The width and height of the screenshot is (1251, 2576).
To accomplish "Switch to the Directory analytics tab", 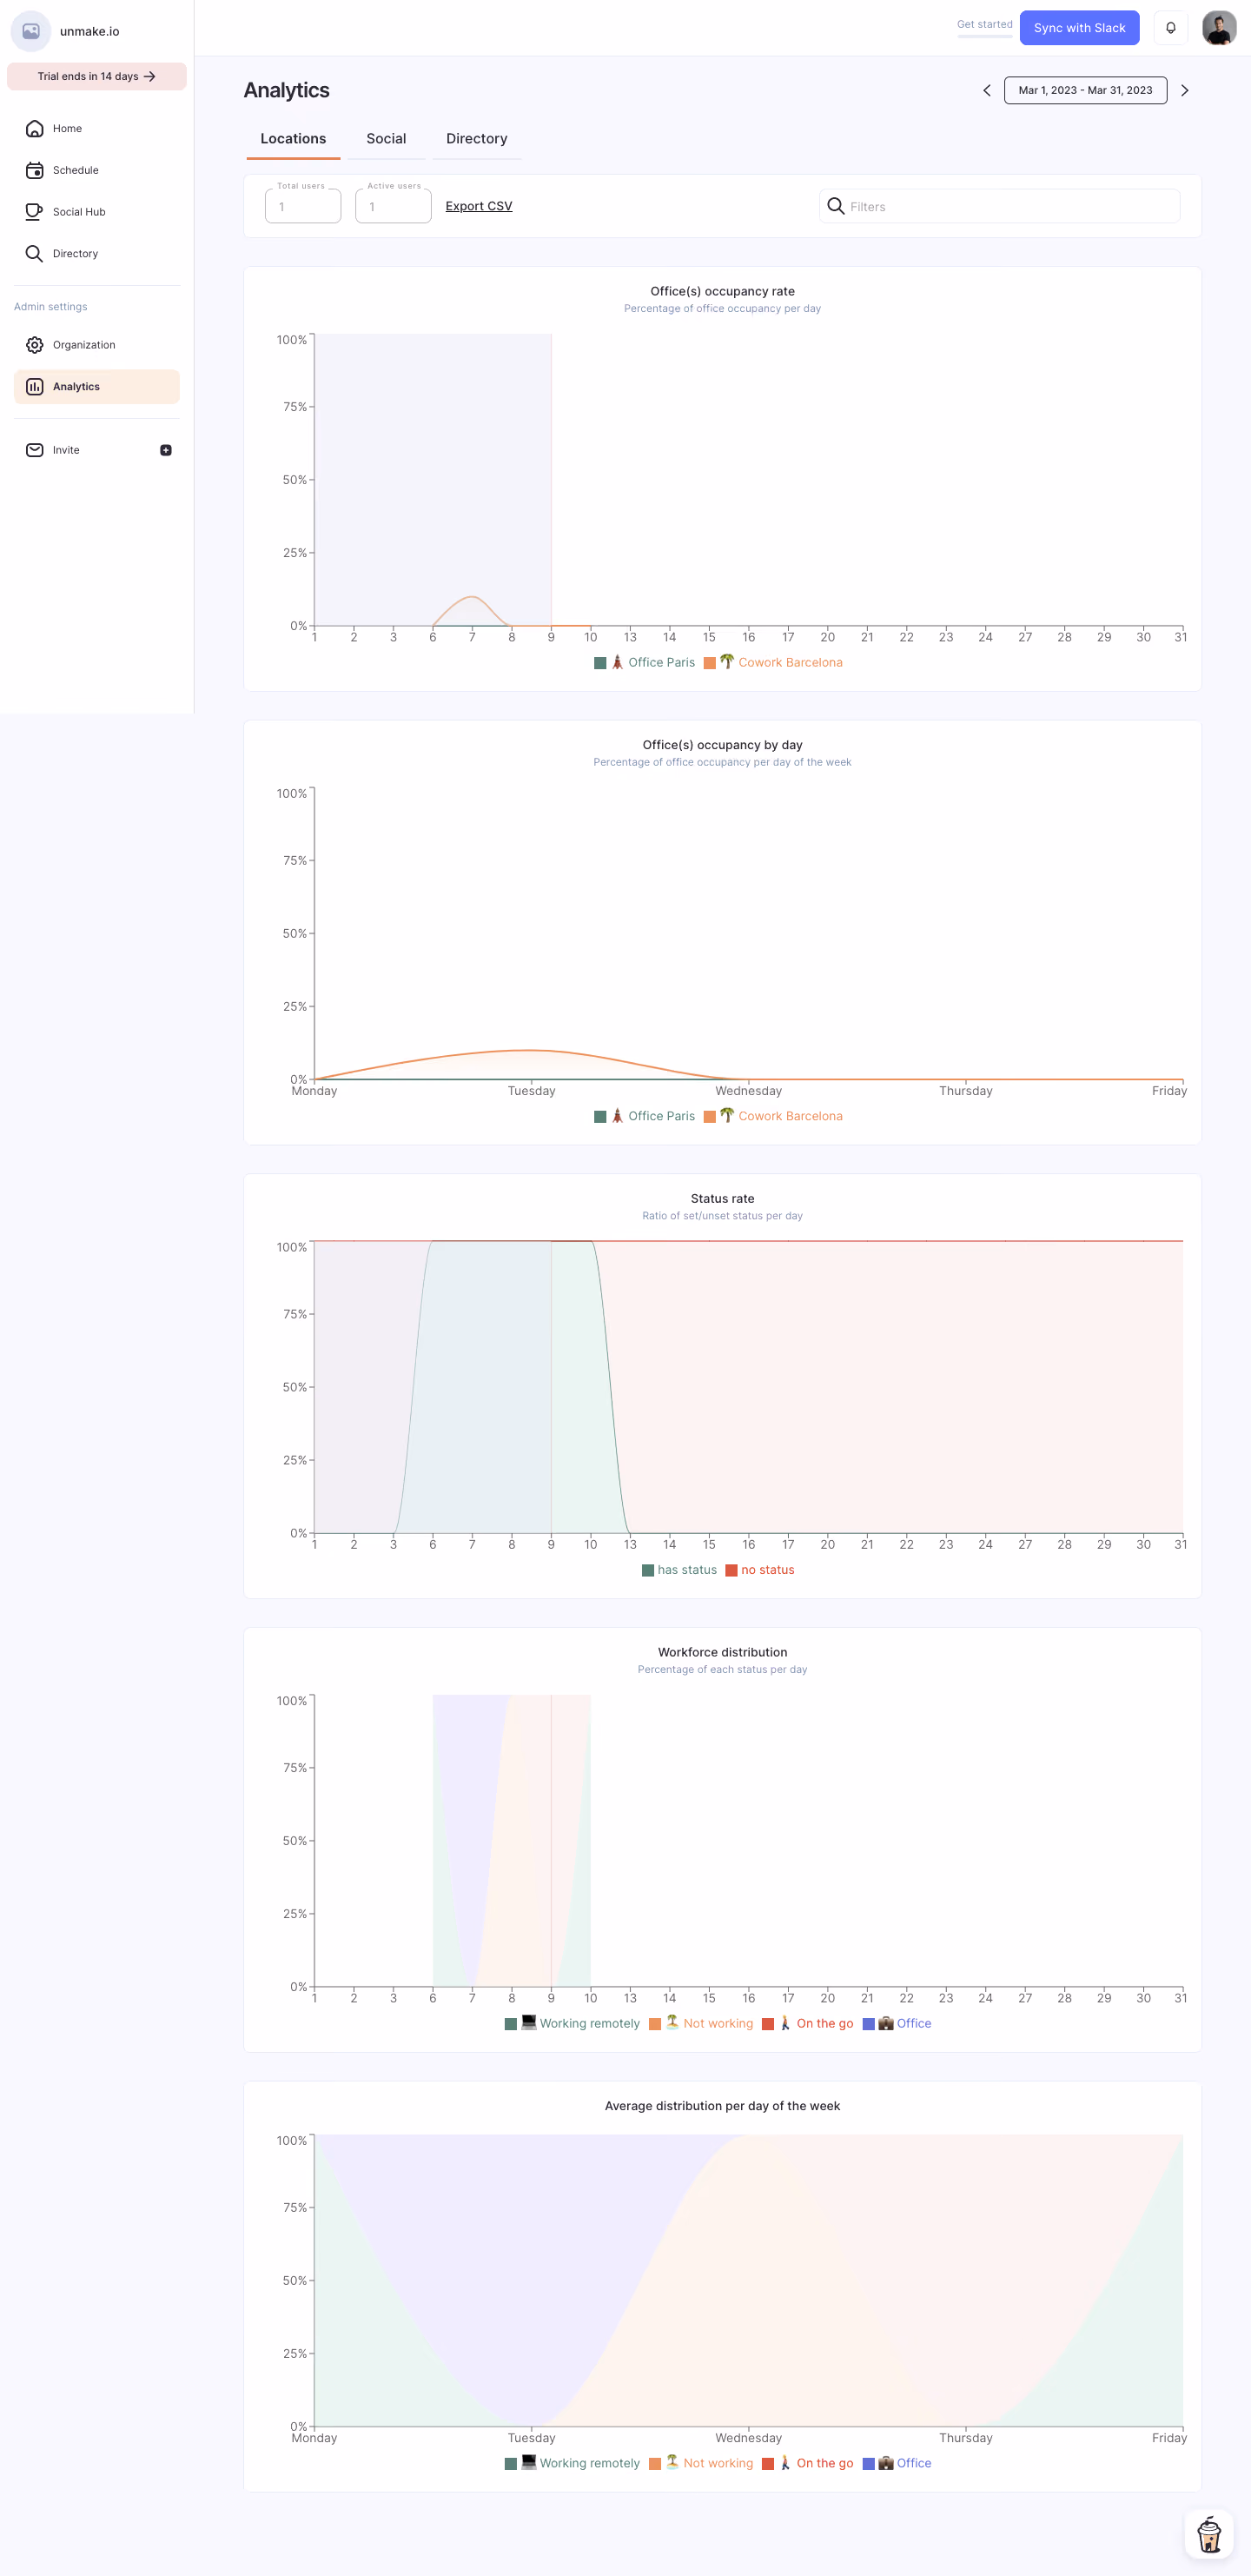I will pyautogui.click(x=476, y=139).
